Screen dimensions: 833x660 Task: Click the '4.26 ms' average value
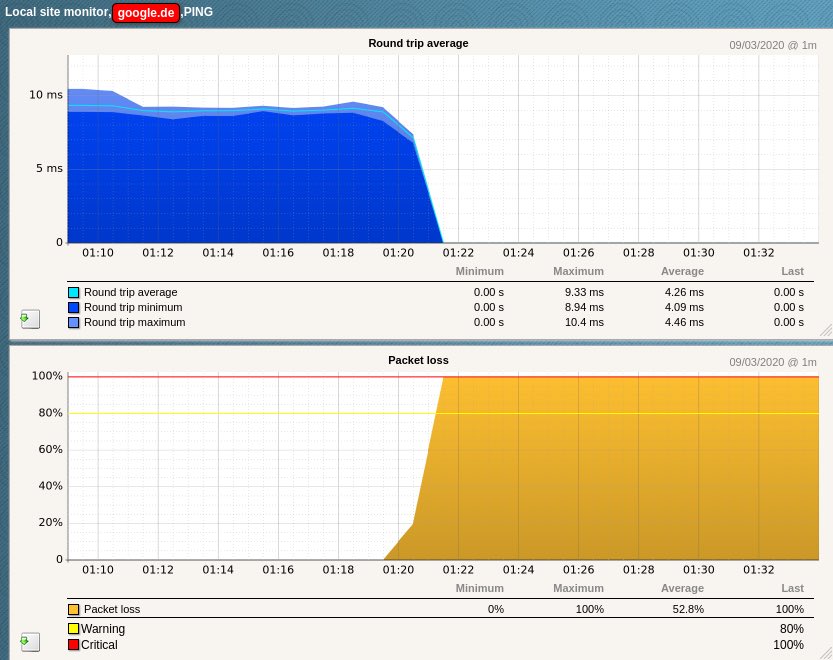tap(684, 292)
